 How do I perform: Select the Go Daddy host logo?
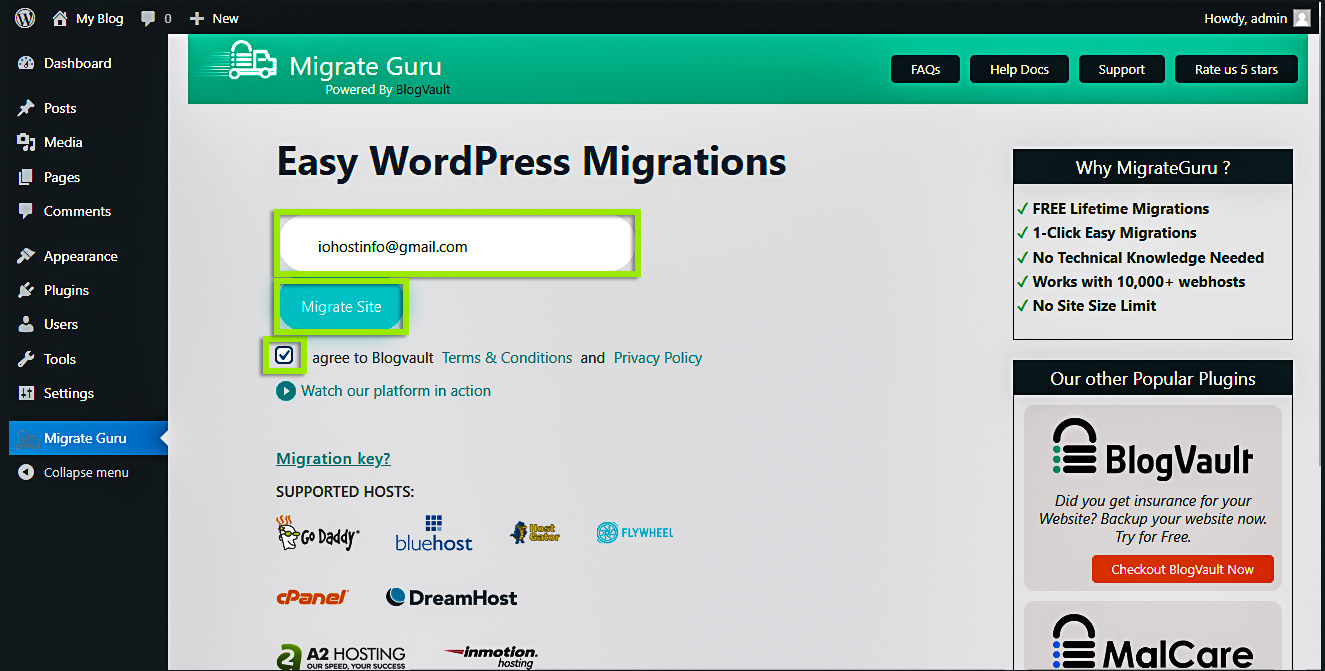click(317, 532)
